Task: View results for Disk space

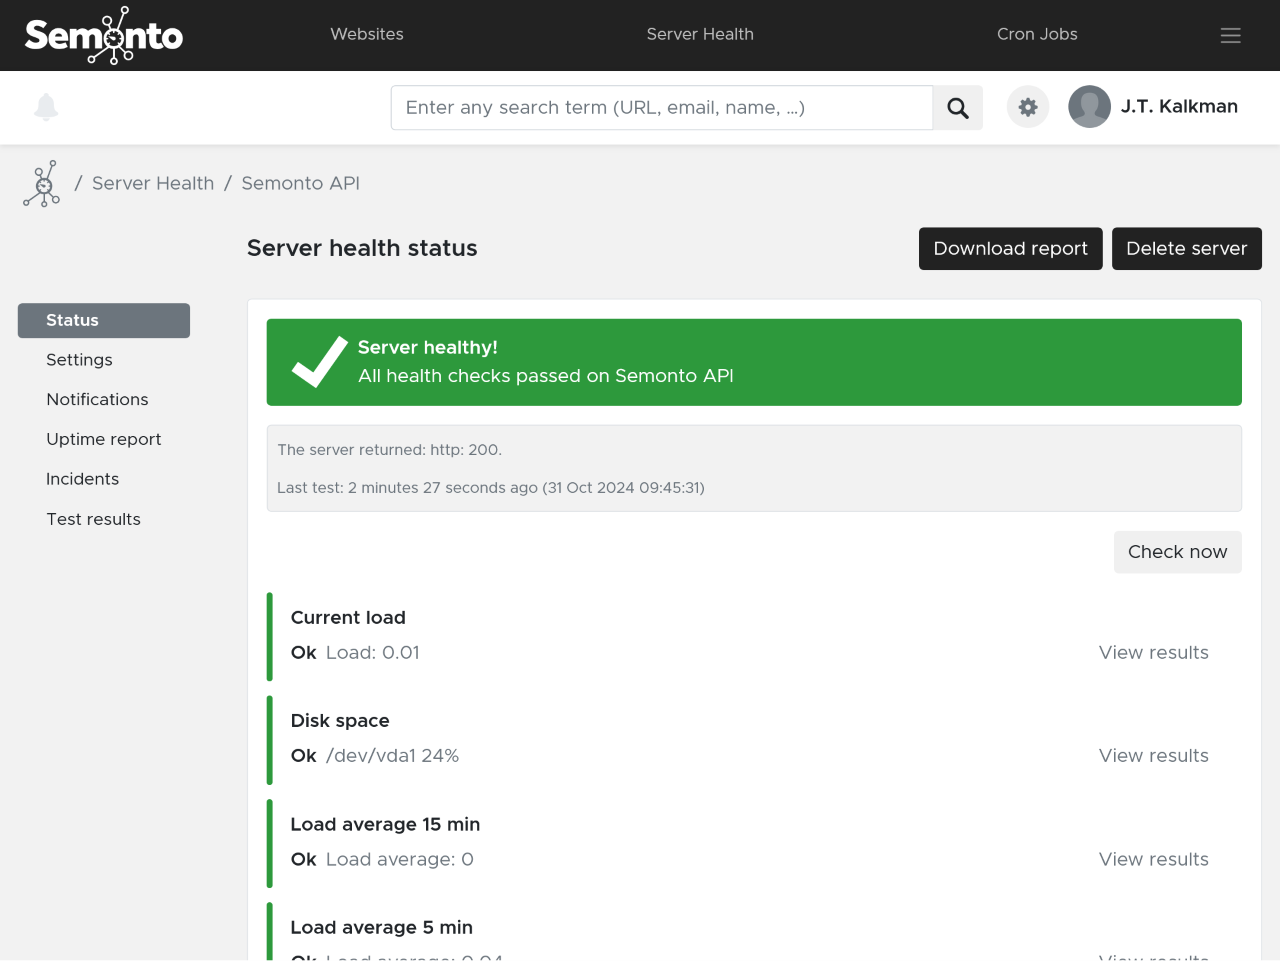Action: [x=1154, y=756]
